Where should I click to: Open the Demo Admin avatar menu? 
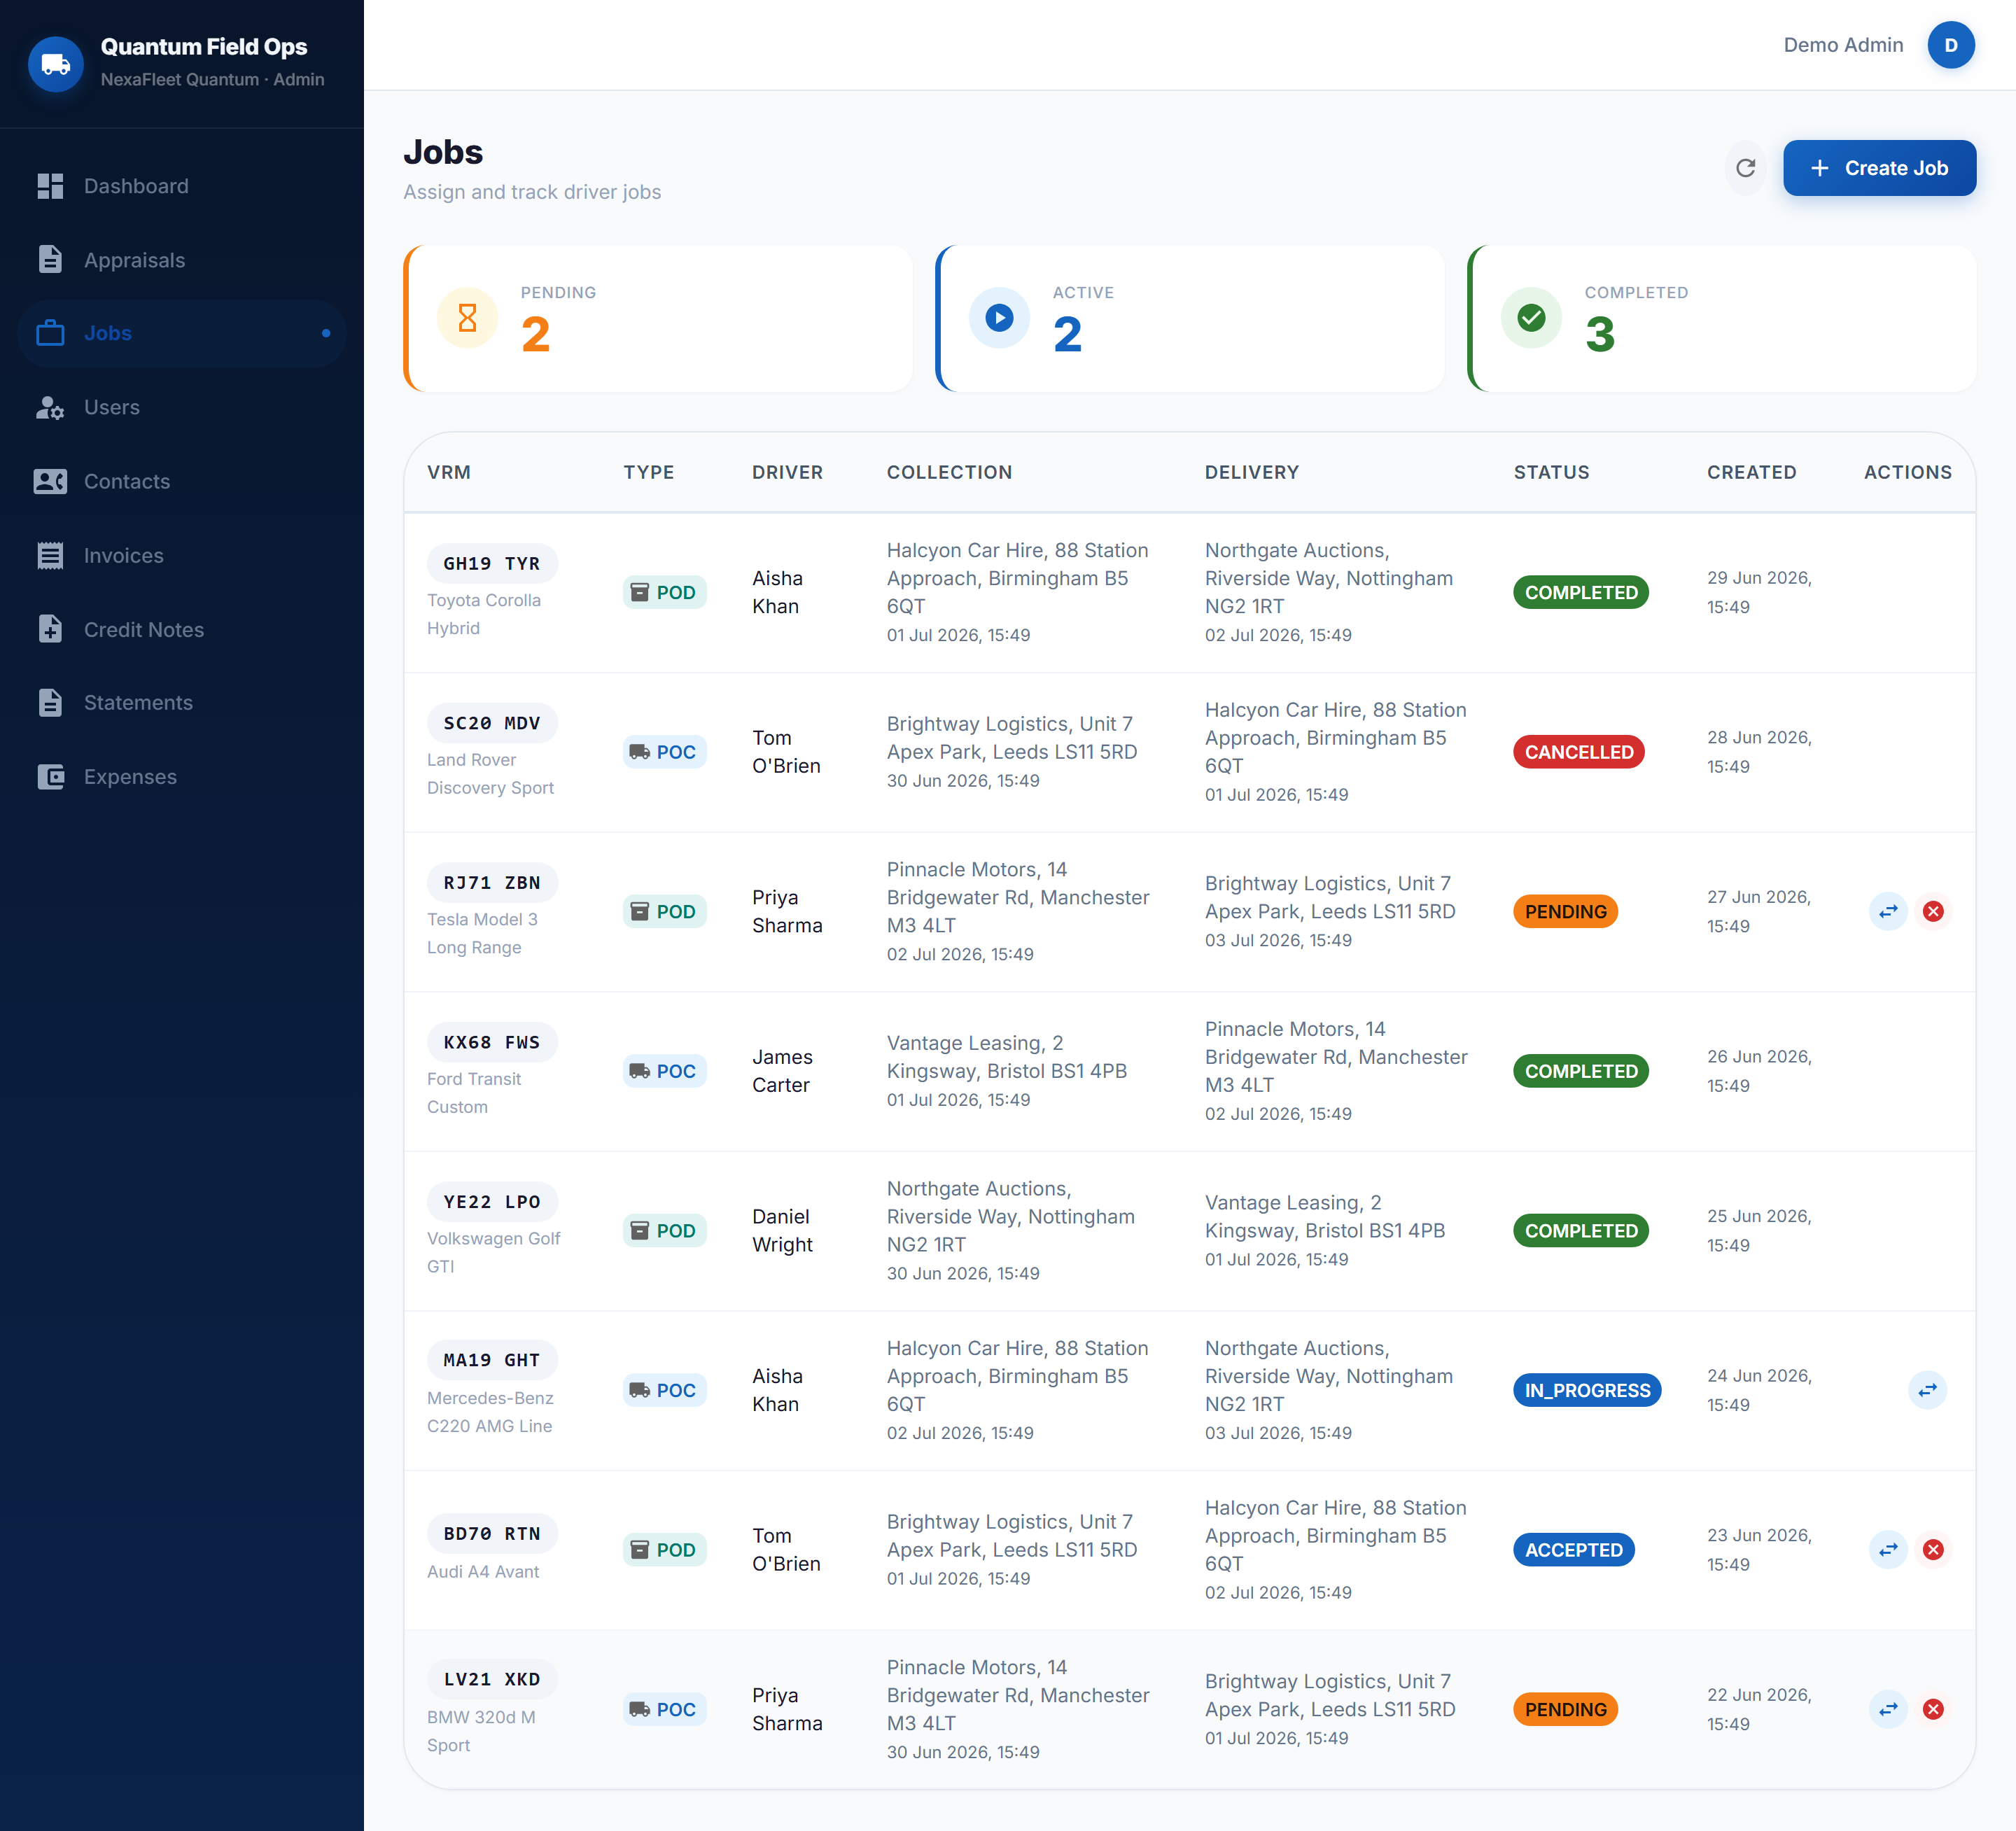tap(1950, 45)
